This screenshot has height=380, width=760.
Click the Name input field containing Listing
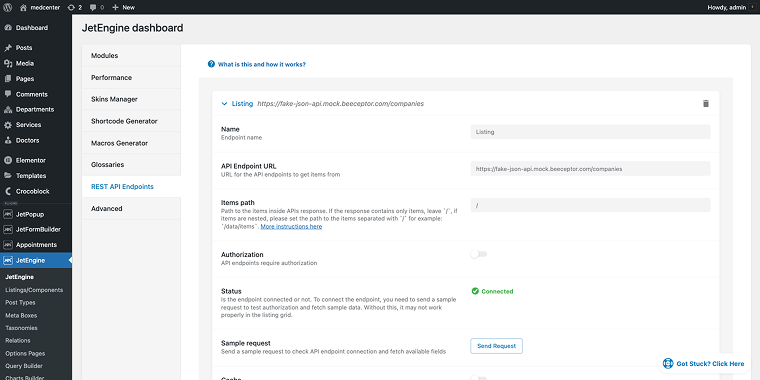pos(590,132)
